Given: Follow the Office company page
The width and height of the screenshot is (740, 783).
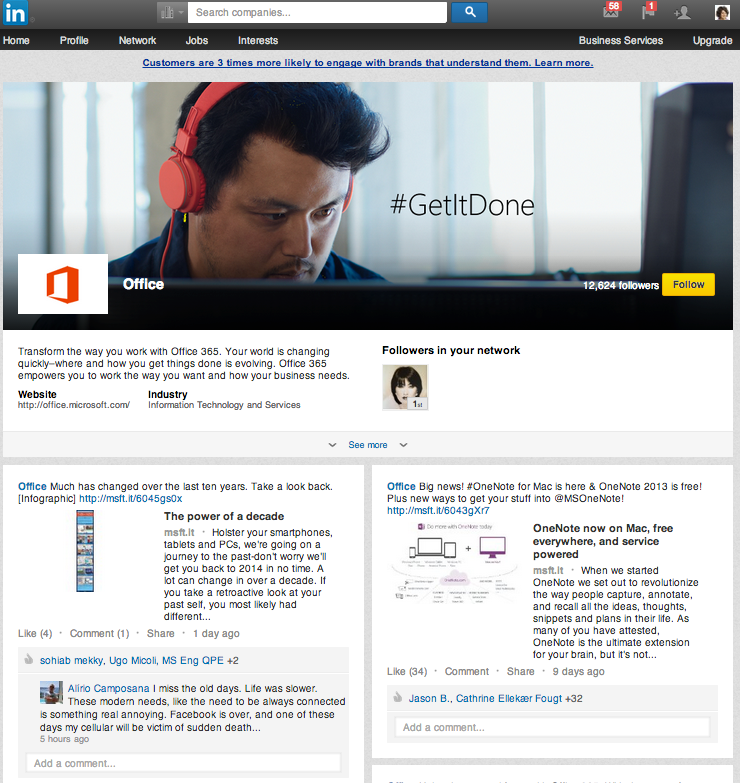Looking at the screenshot, I should 688,285.
